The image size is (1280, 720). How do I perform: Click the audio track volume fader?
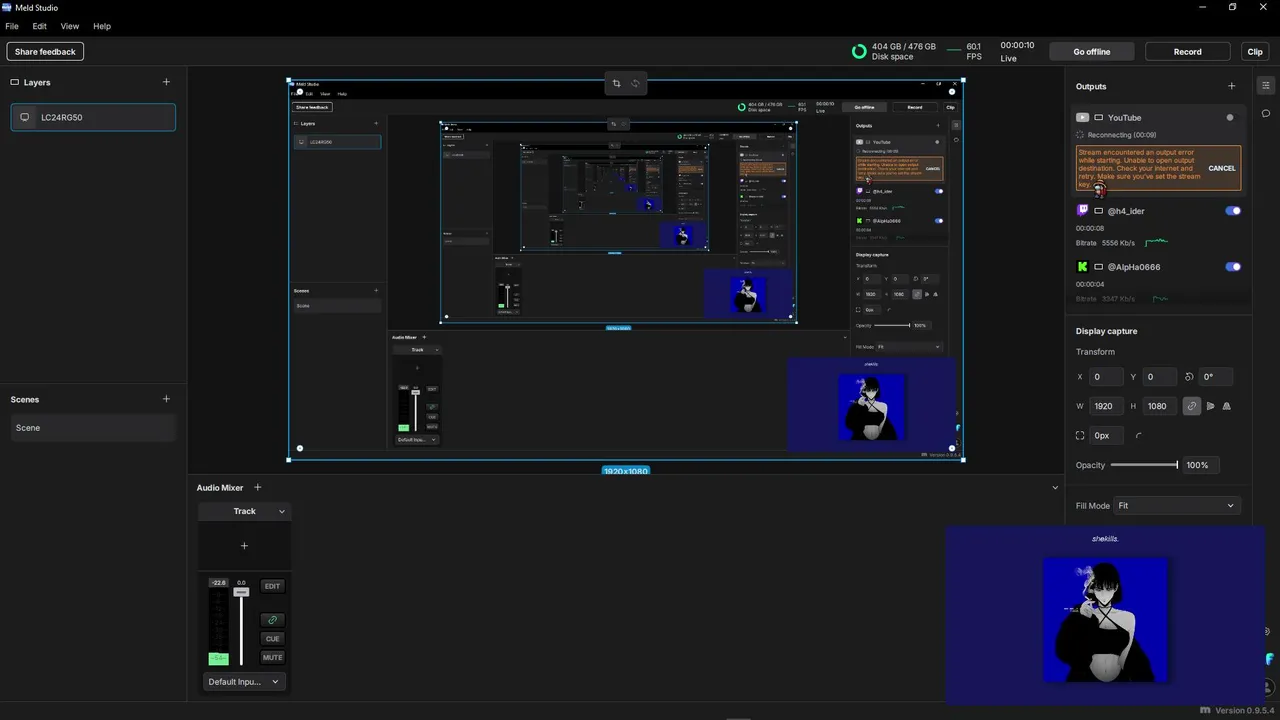tap(241, 592)
